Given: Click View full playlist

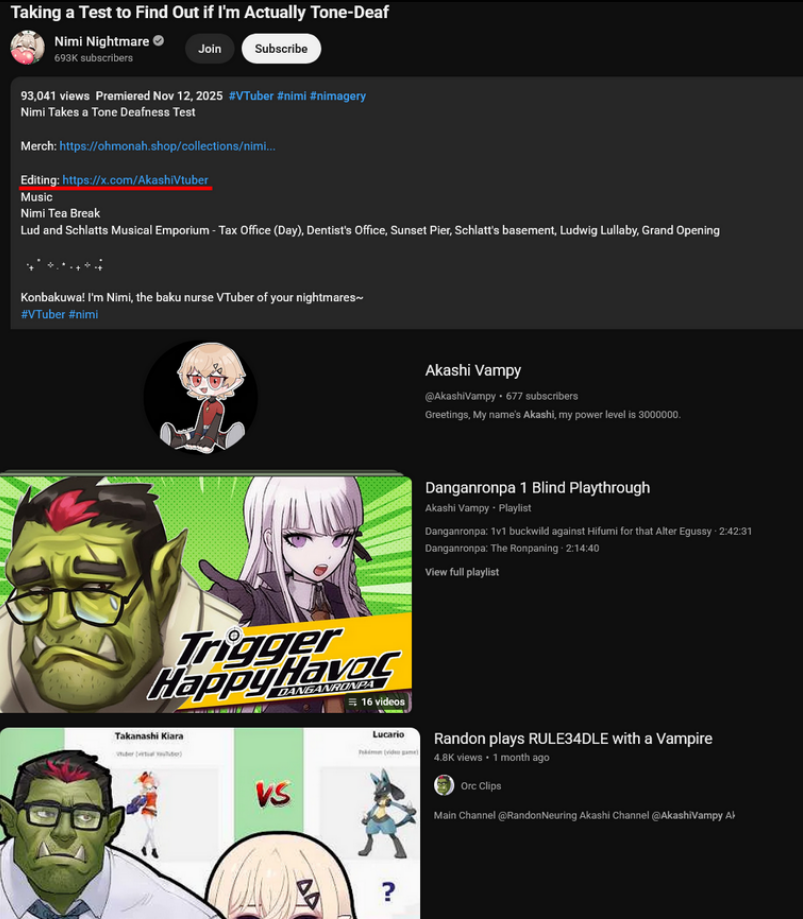Looking at the screenshot, I should click(x=462, y=572).
